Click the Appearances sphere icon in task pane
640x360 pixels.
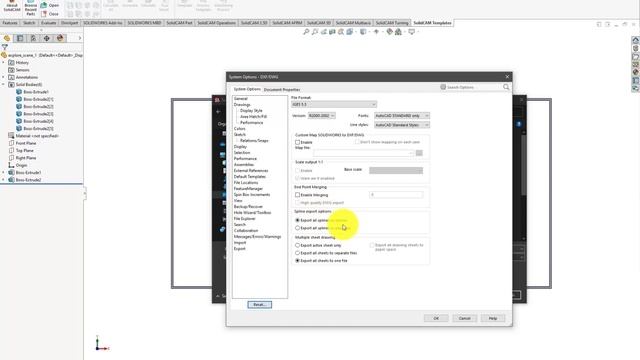tap(636, 72)
